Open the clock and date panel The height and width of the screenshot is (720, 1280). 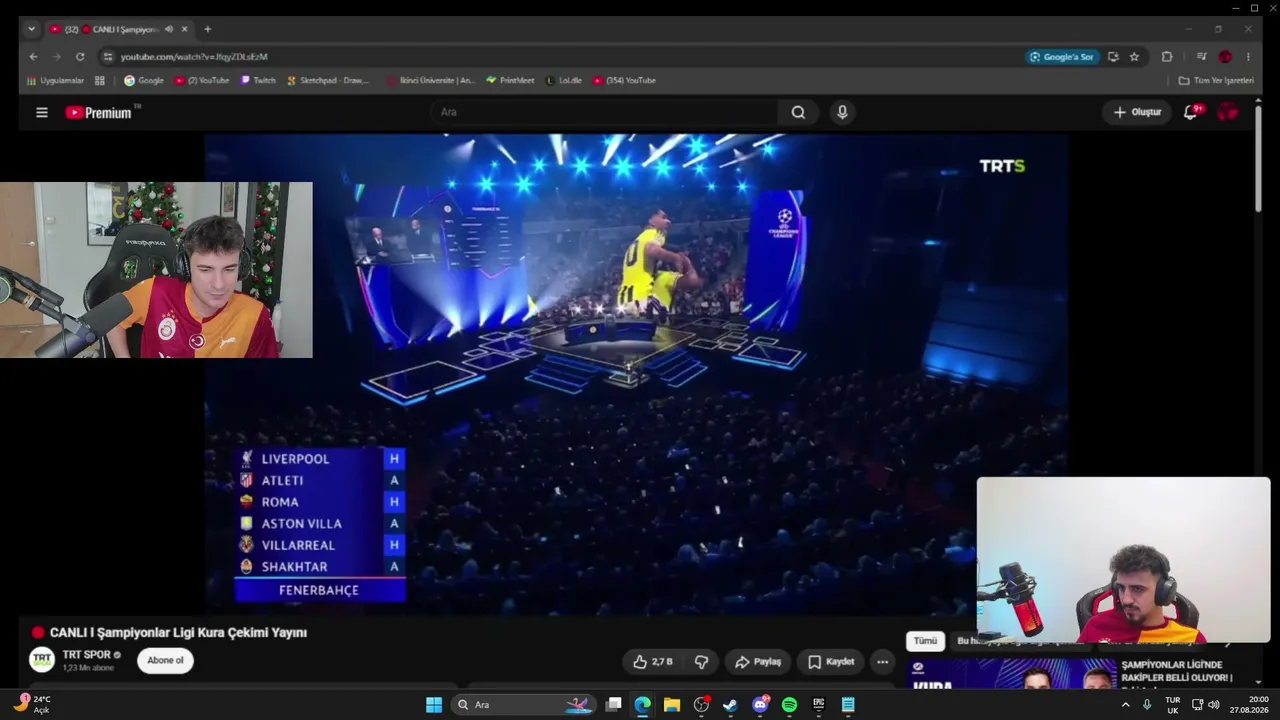tap(1250, 705)
